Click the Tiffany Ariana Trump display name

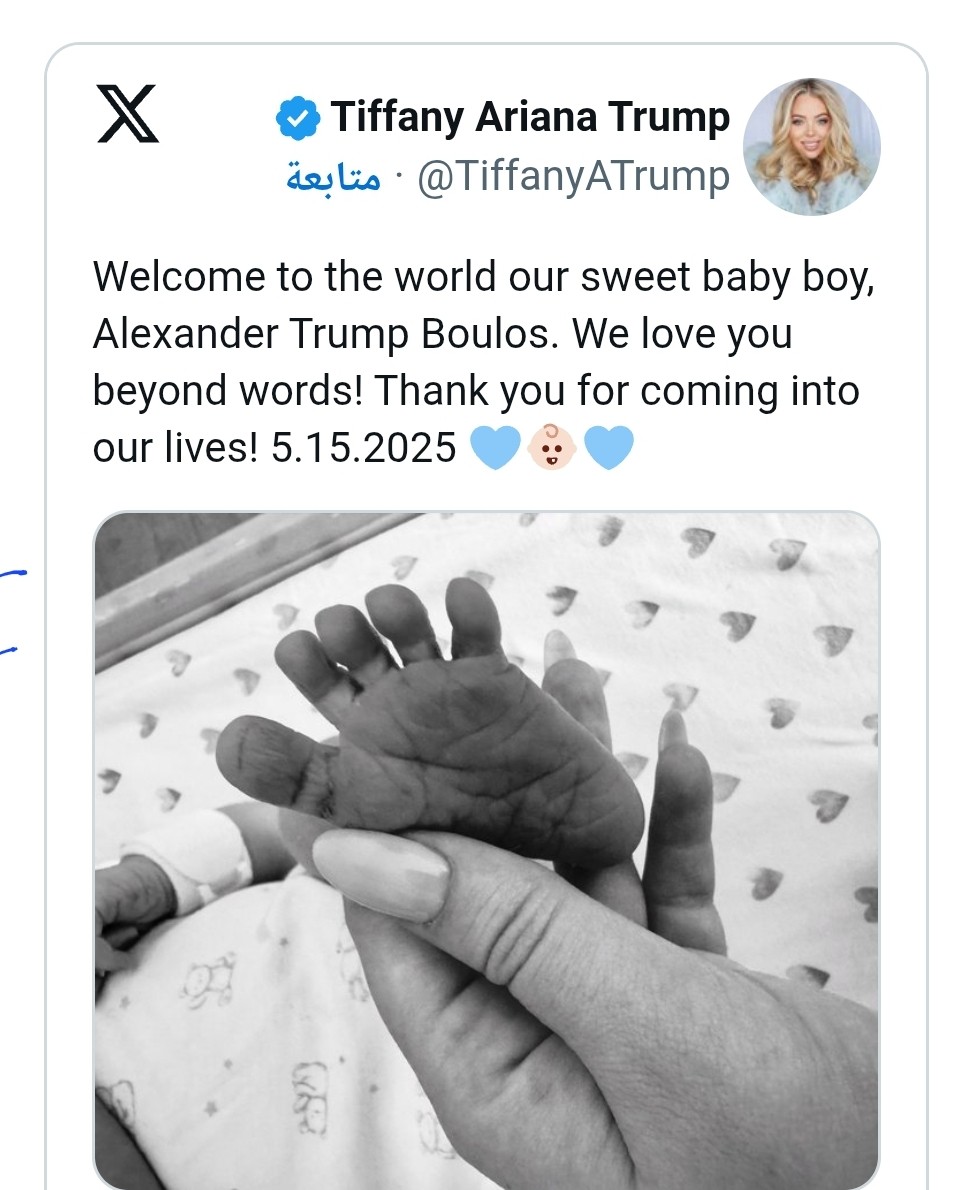pyautogui.click(x=530, y=117)
